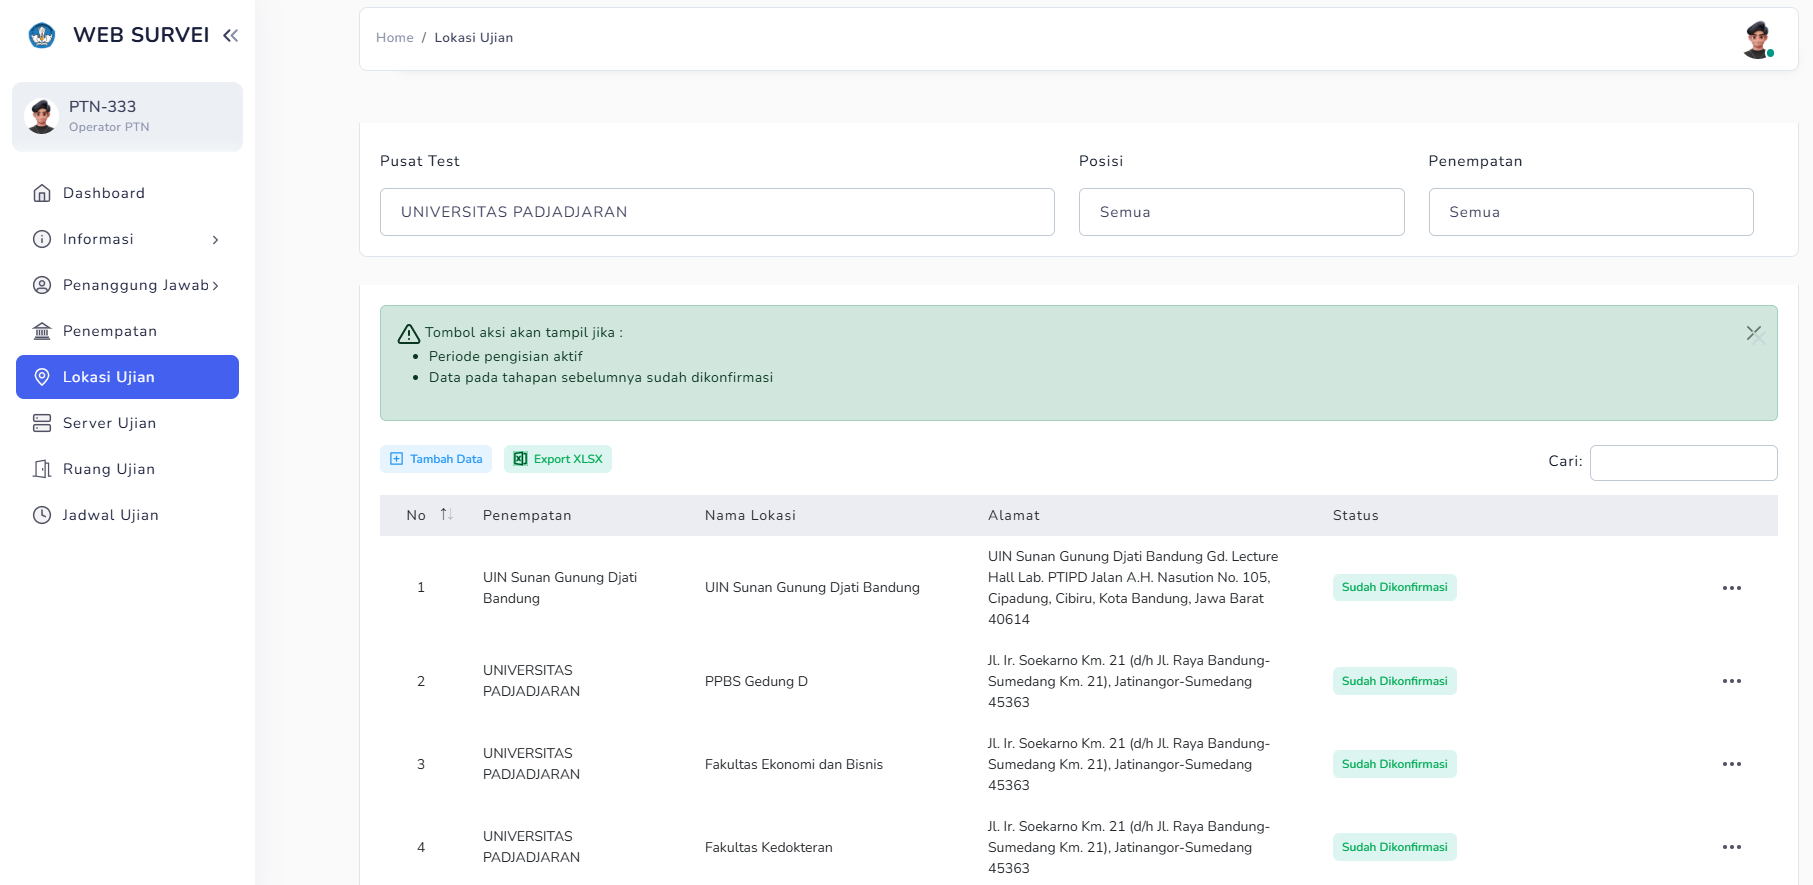Click 'PPBS Gedung D' location name
This screenshot has width=1813, height=885.
756,681
